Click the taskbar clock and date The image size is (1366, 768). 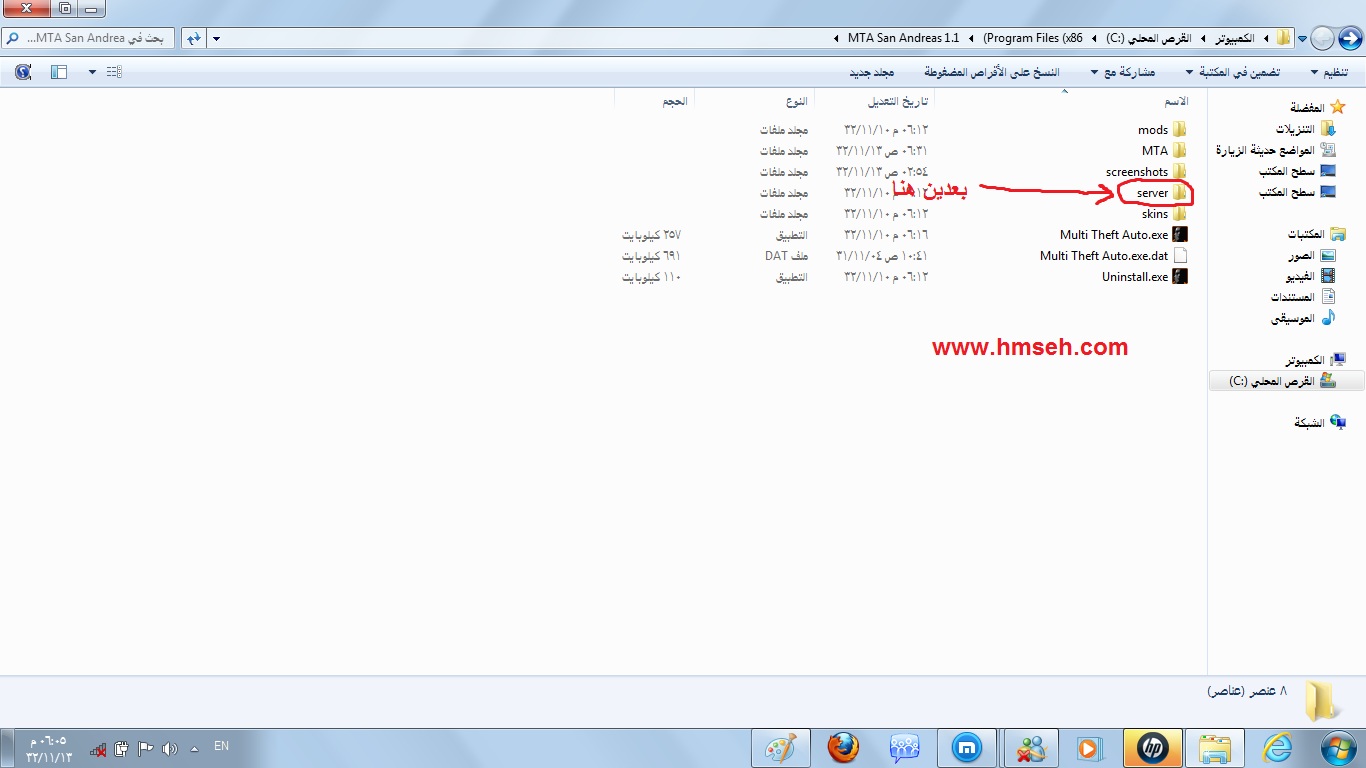51,748
